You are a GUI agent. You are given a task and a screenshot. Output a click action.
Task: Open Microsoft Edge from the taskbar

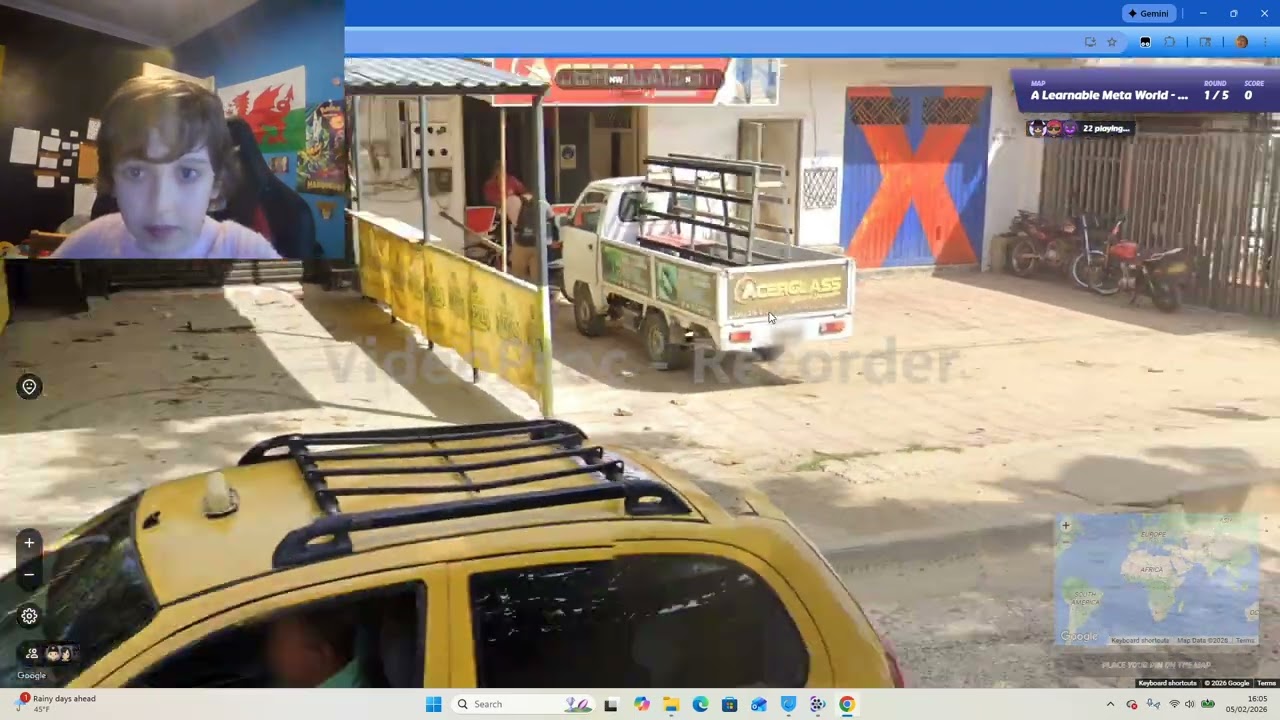click(700, 704)
